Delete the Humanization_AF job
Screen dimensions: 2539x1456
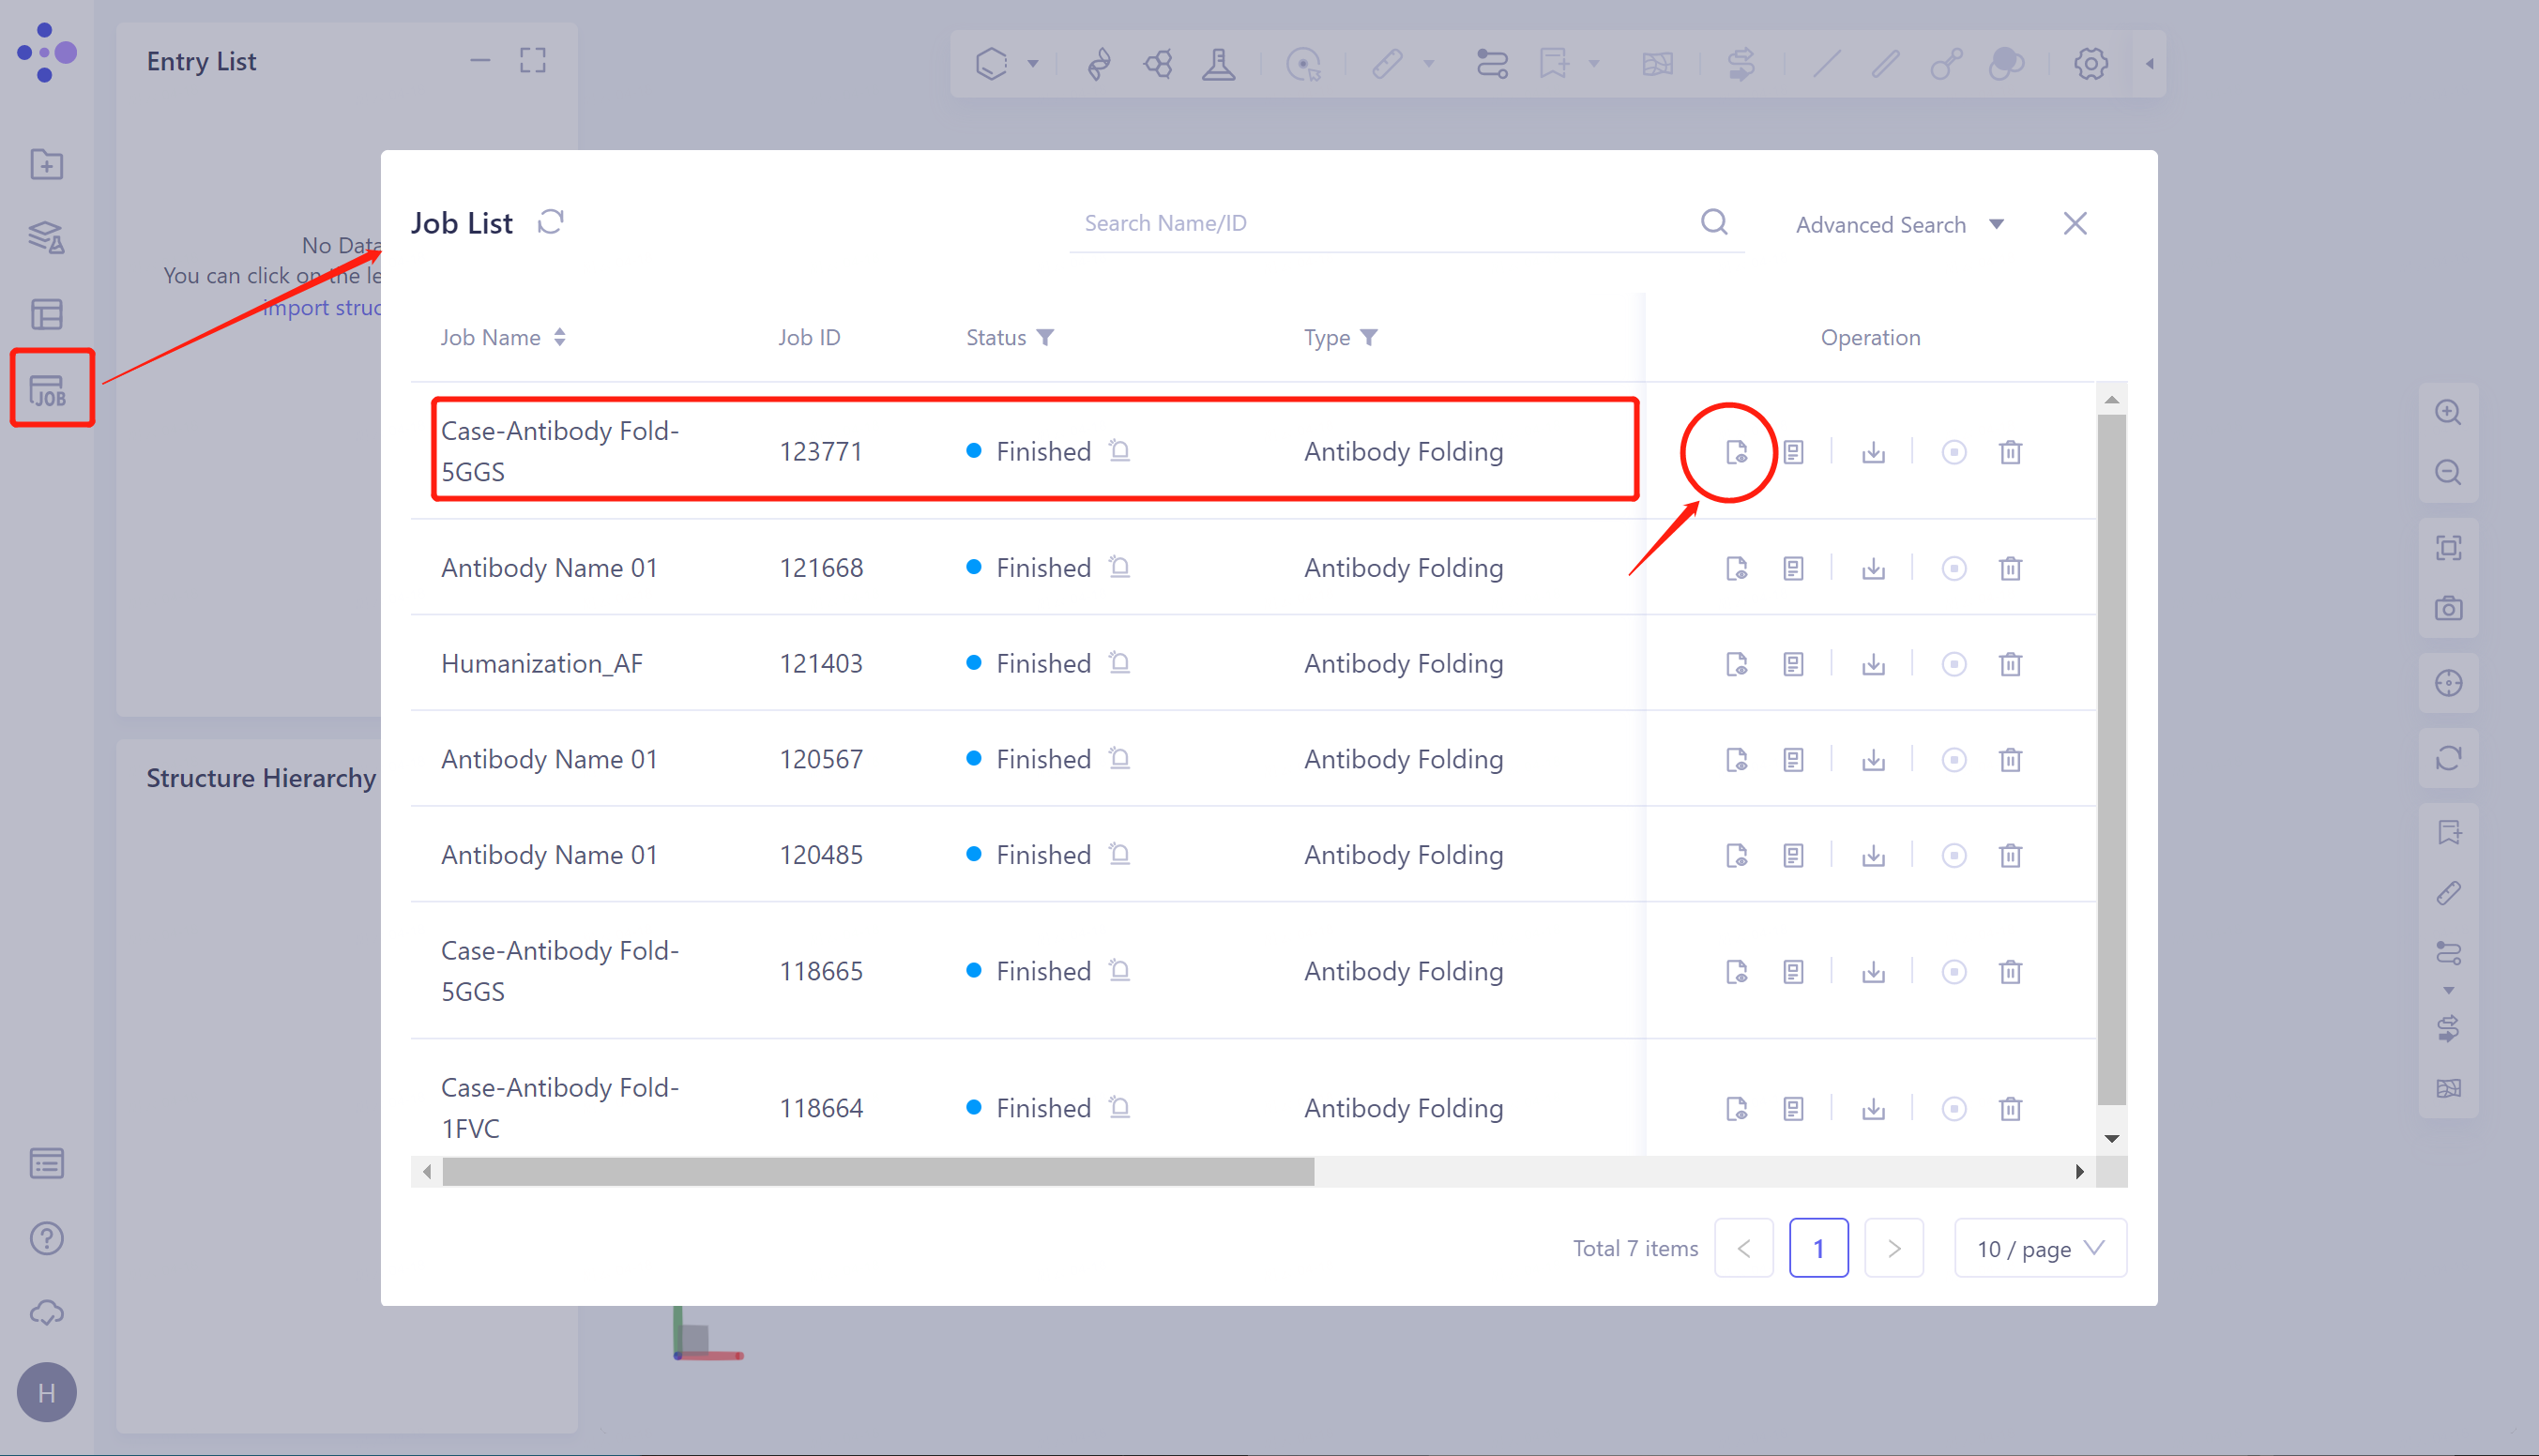[x=2010, y=664]
